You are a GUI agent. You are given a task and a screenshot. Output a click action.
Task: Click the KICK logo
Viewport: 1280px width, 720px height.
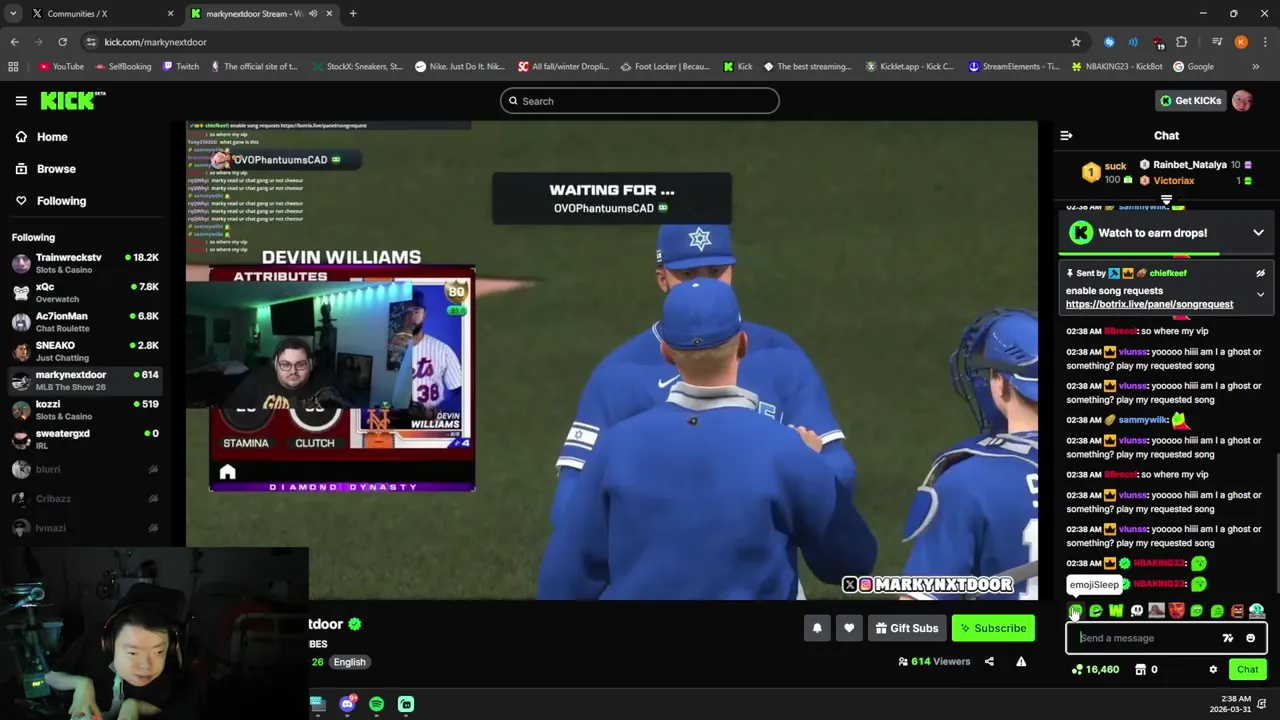[72, 100]
